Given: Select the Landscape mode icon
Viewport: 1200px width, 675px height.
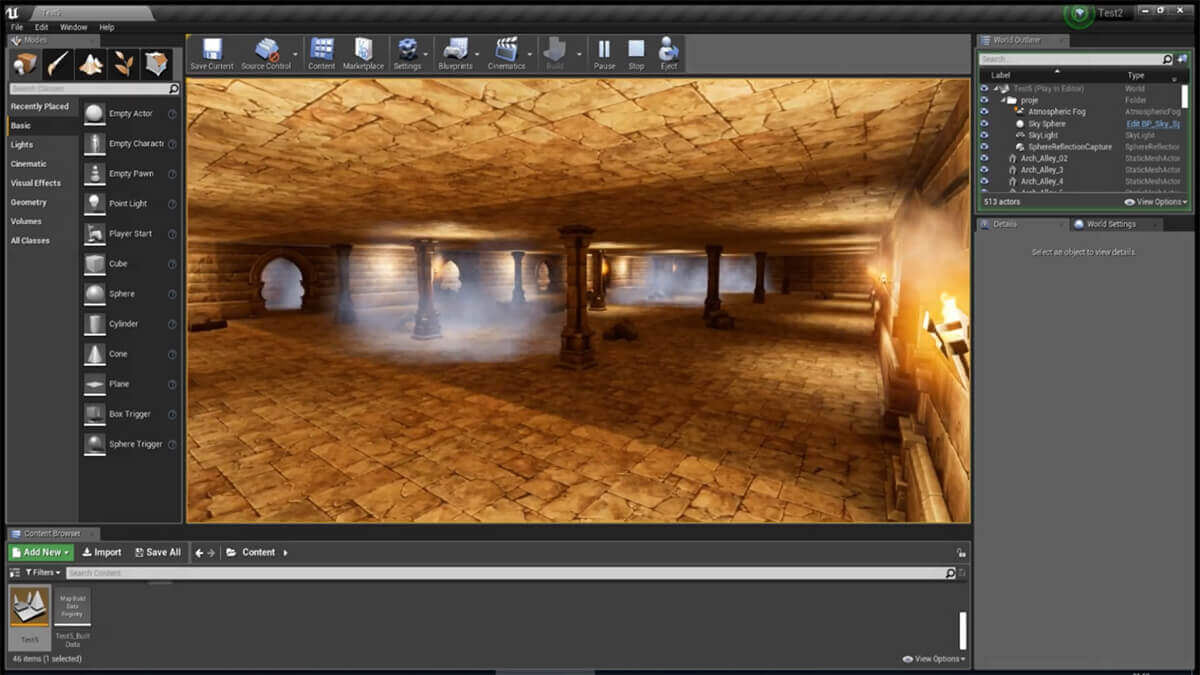Looking at the screenshot, I should (91, 64).
